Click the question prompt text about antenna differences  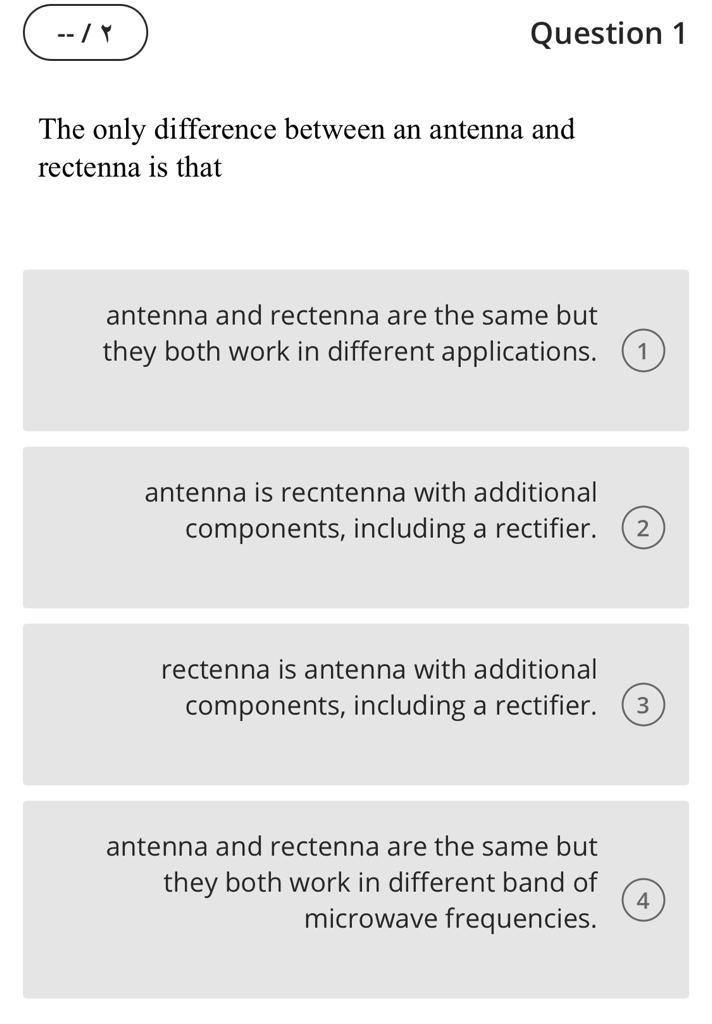point(300,148)
